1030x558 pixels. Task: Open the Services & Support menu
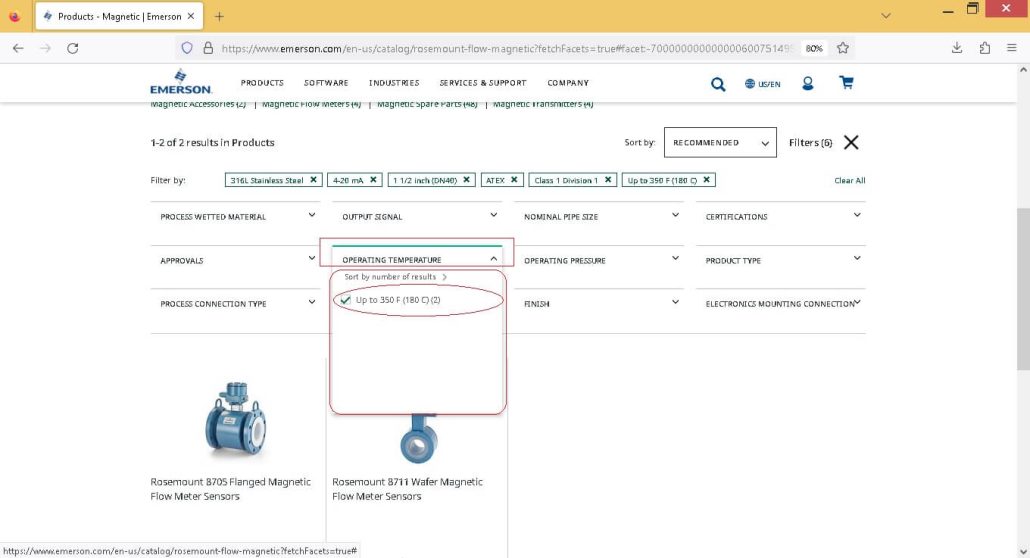[x=483, y=83]
